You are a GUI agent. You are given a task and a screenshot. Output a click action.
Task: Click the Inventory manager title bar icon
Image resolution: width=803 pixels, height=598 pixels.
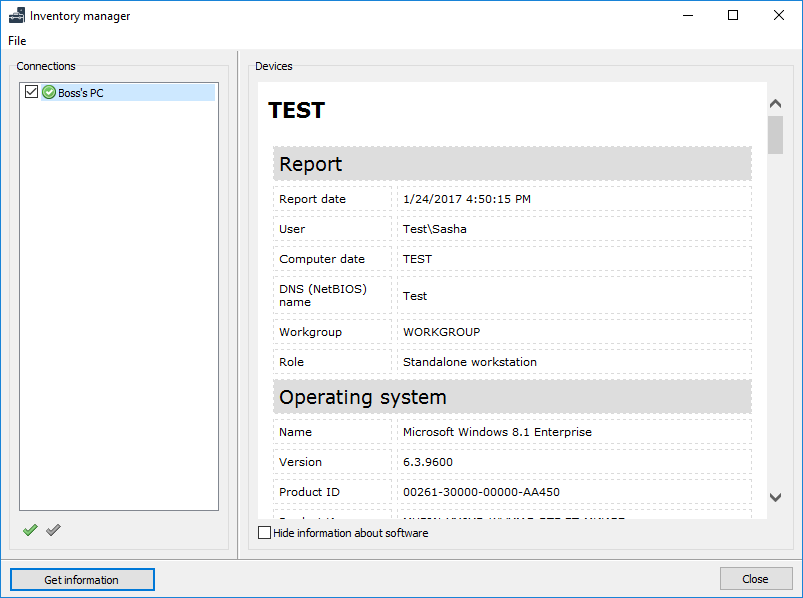point(16,16)
